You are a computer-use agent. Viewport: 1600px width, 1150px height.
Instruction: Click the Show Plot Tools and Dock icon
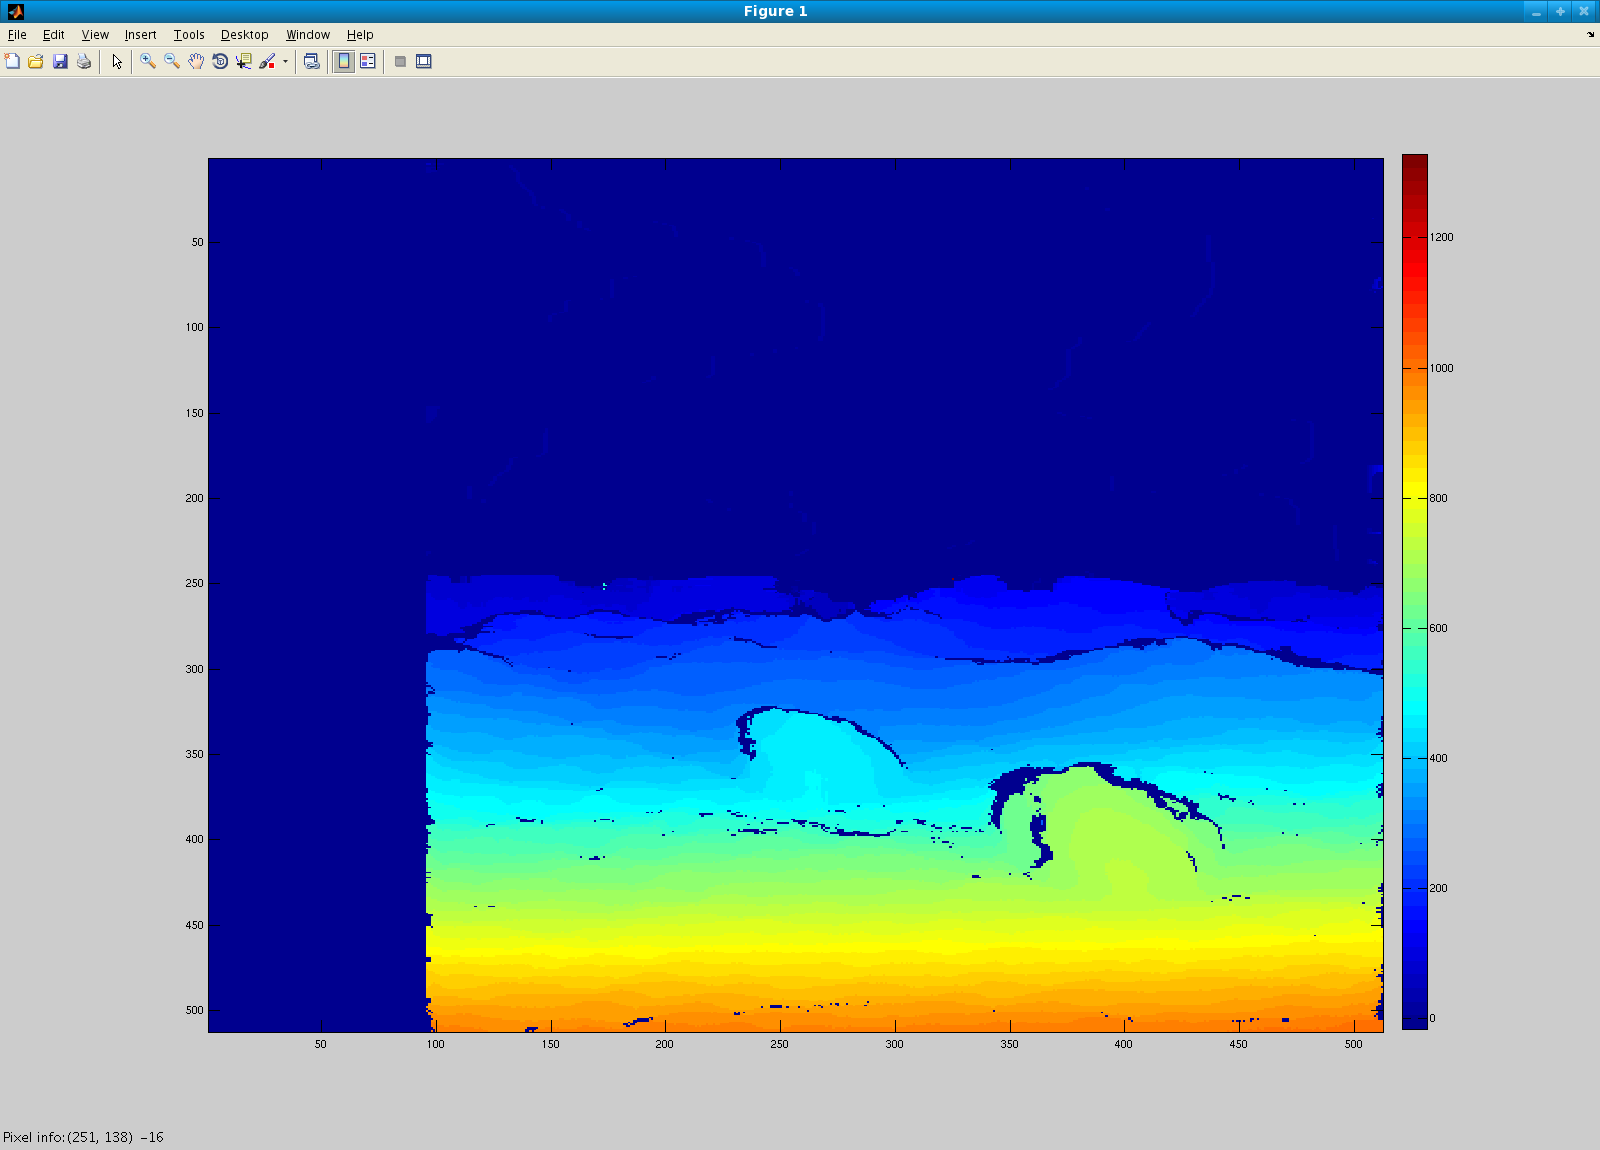424,61
